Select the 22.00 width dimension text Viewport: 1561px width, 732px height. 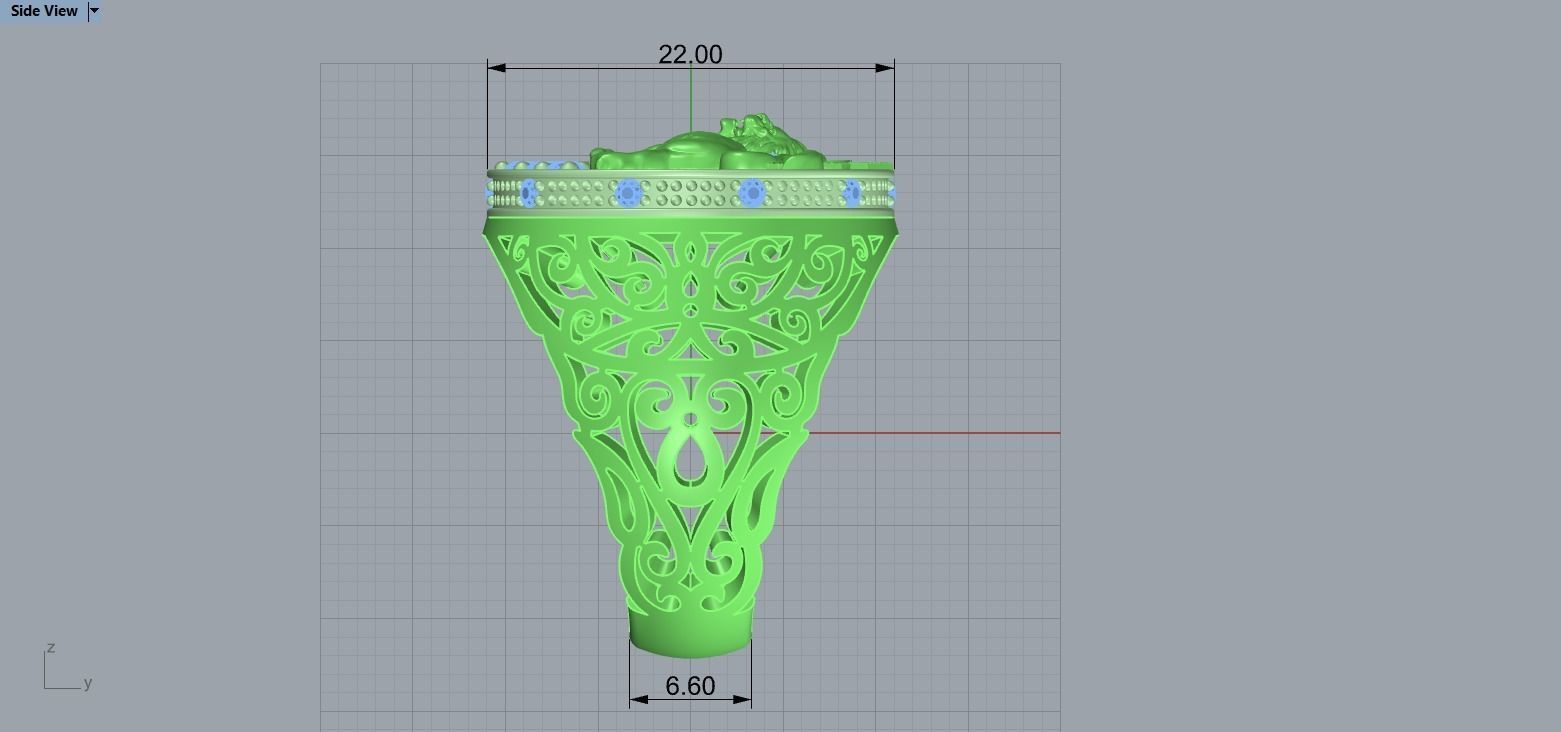pyautogui.click(x=690, y=54)
